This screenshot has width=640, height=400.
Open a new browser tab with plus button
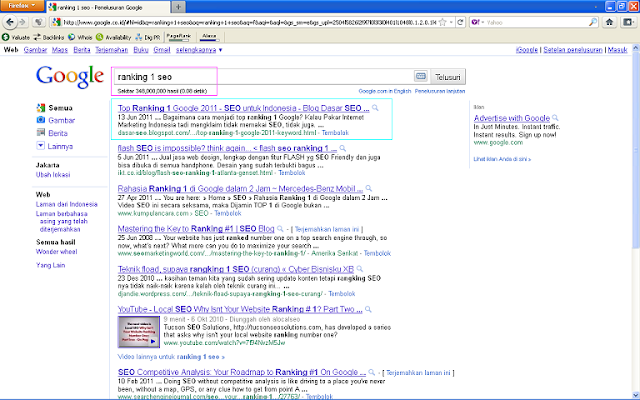point(178,7)
